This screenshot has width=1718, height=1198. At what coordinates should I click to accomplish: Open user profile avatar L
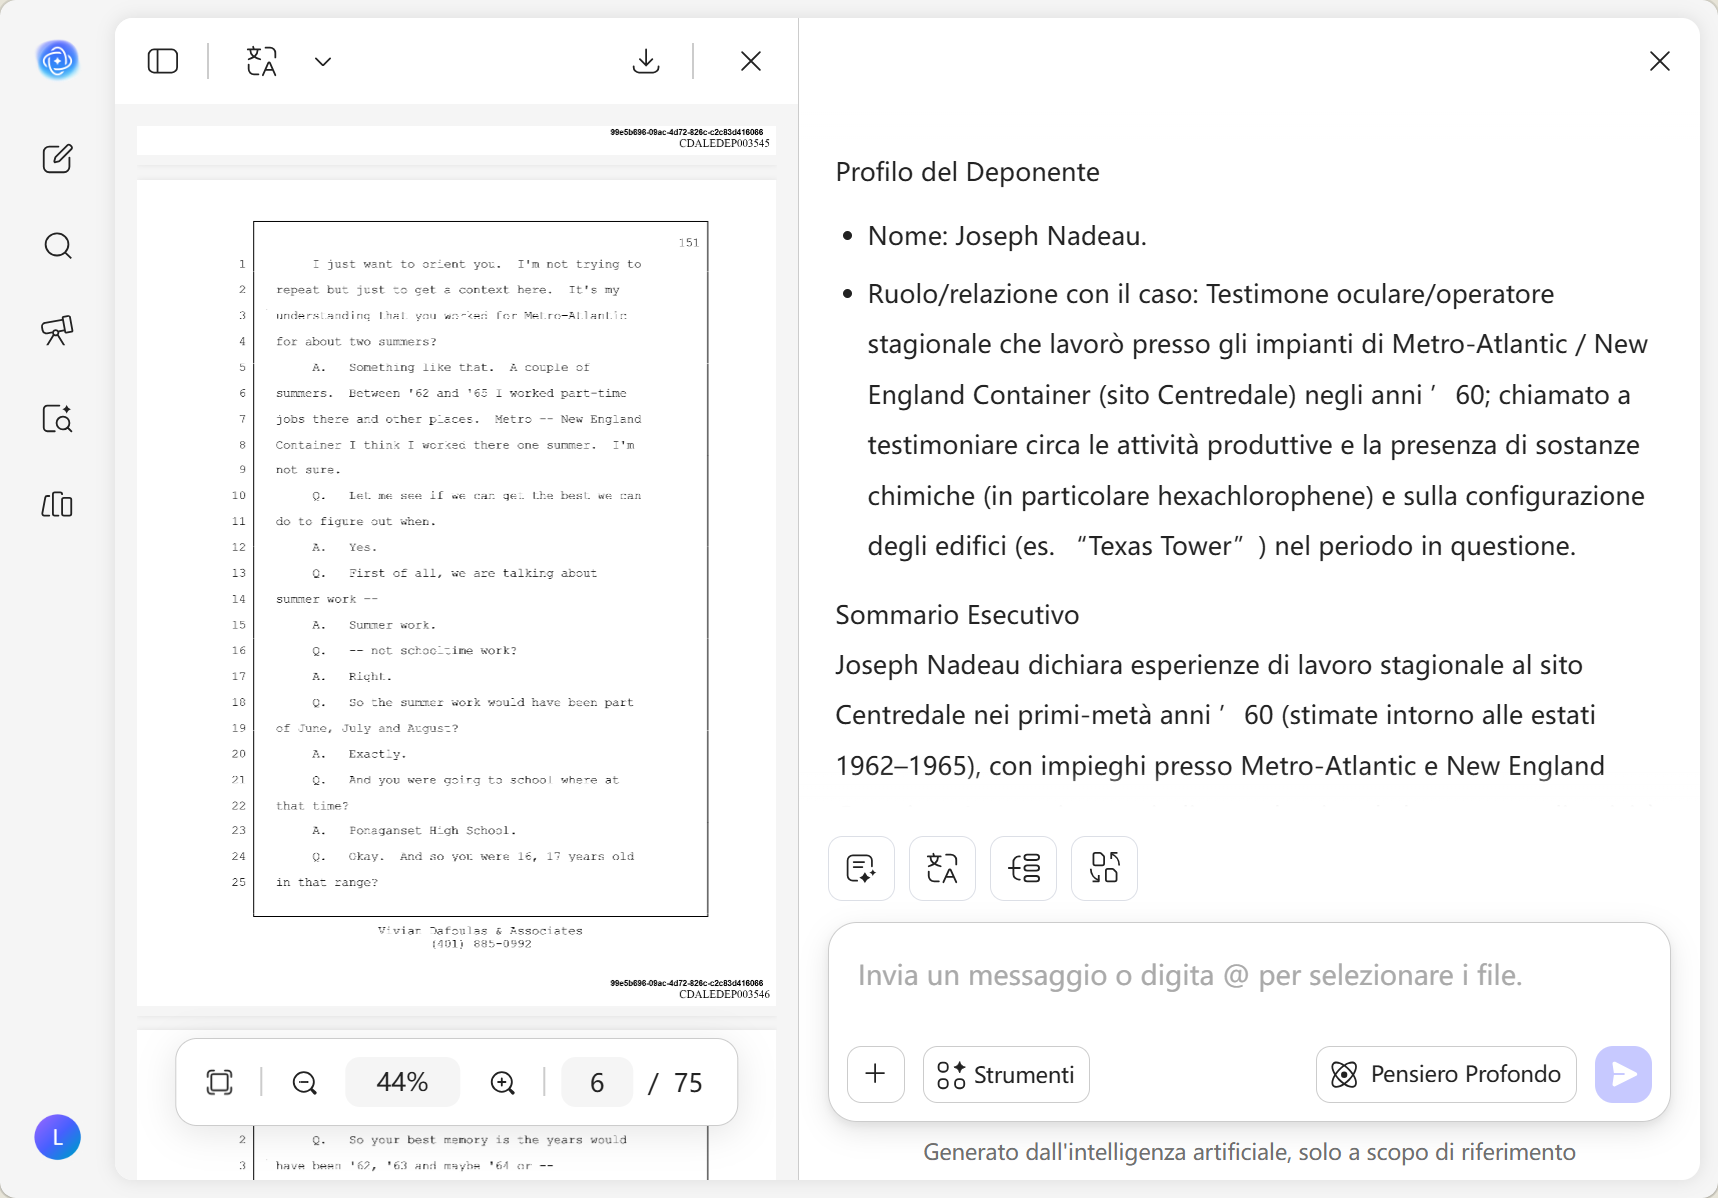pyautogui.click(x=58, y=1137)
